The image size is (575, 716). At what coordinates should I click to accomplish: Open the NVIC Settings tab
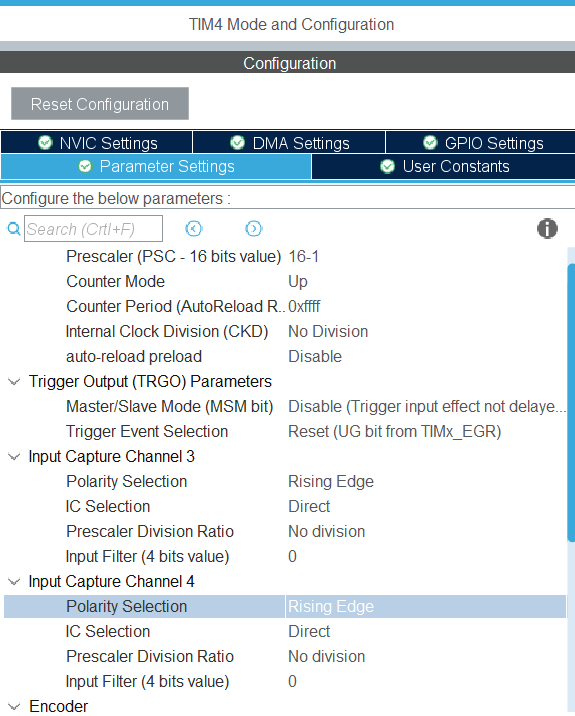97,143
